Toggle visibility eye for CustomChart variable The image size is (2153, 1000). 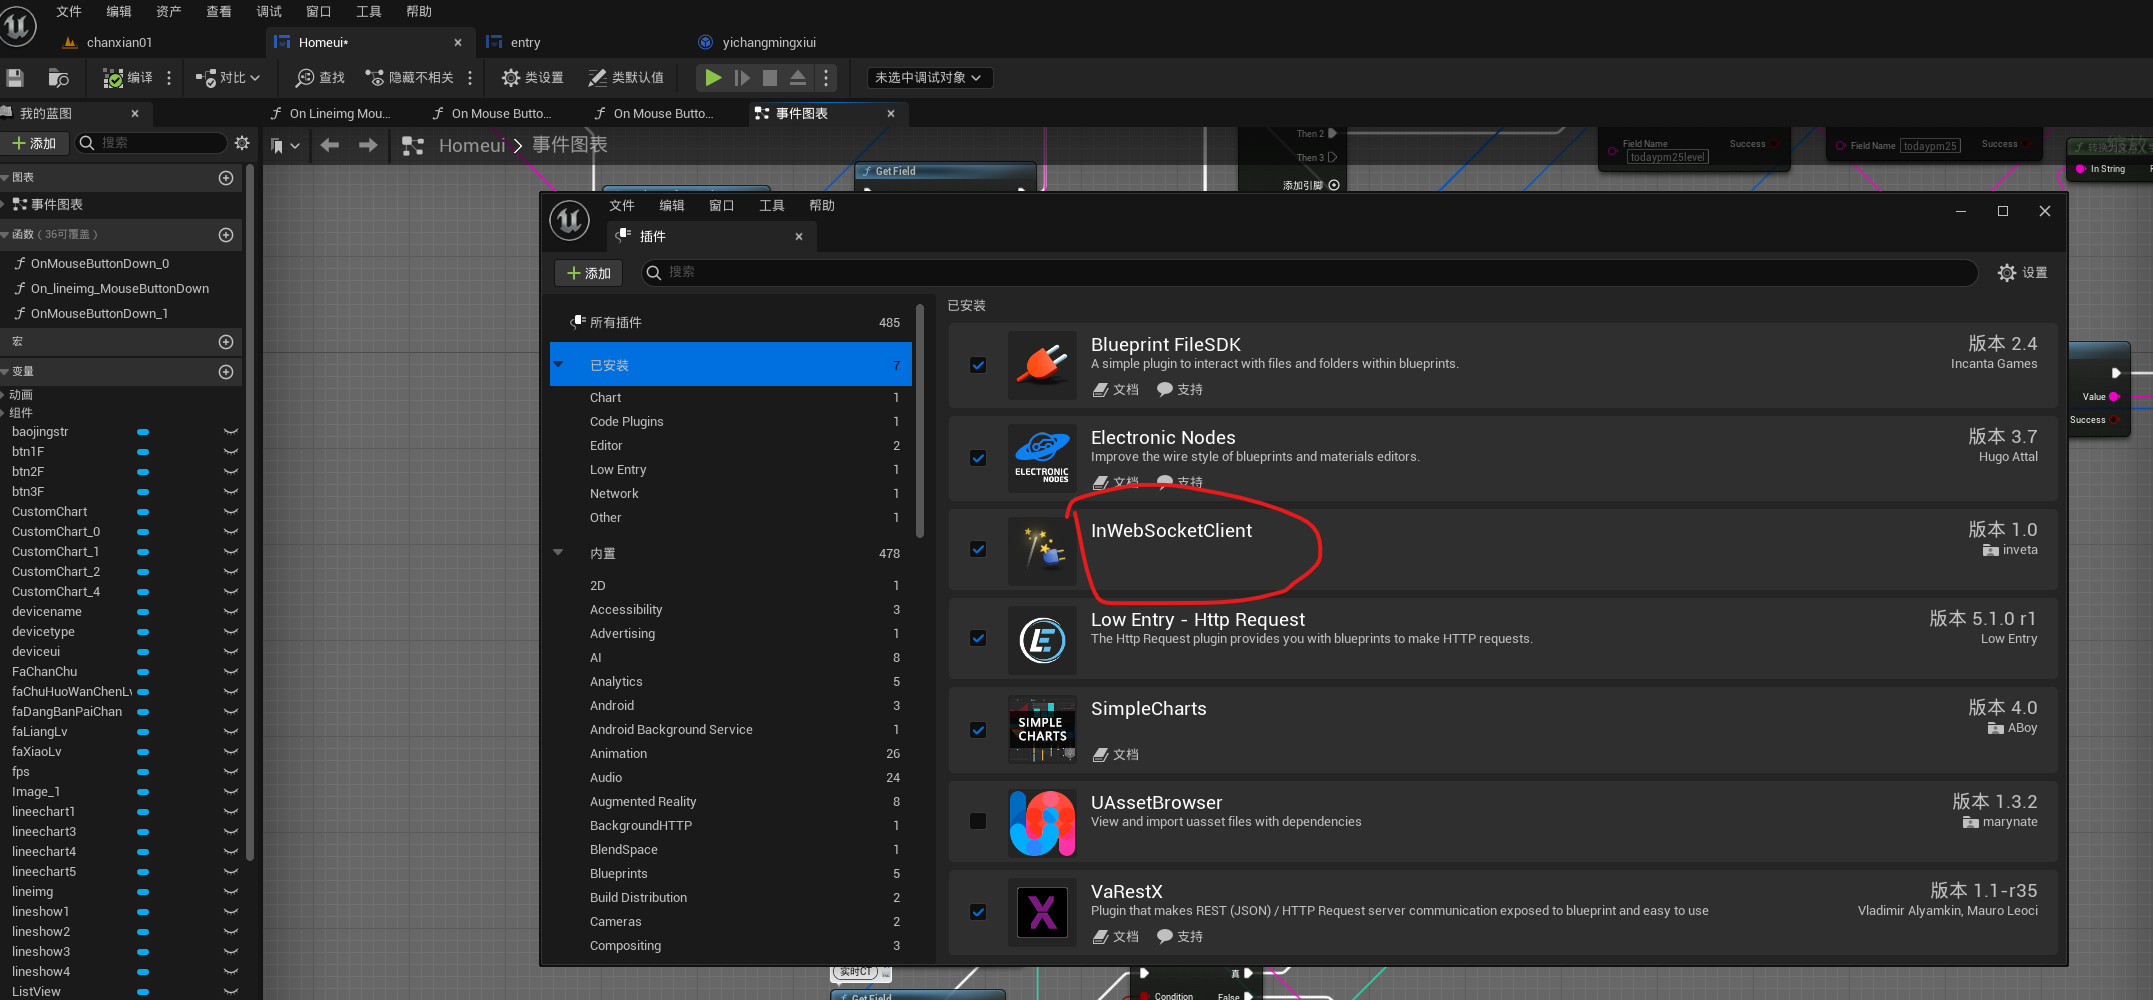[231, 512]
